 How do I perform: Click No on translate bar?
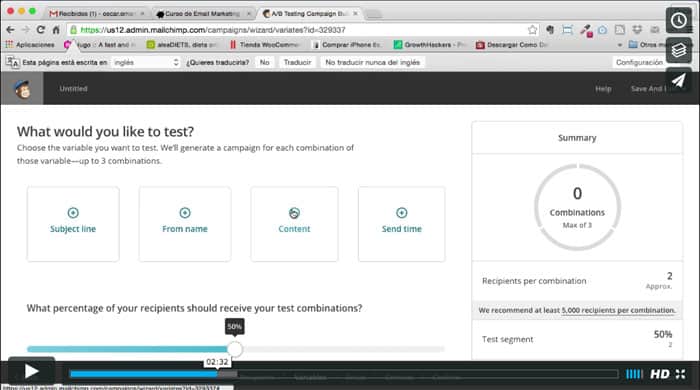(264, 62)
